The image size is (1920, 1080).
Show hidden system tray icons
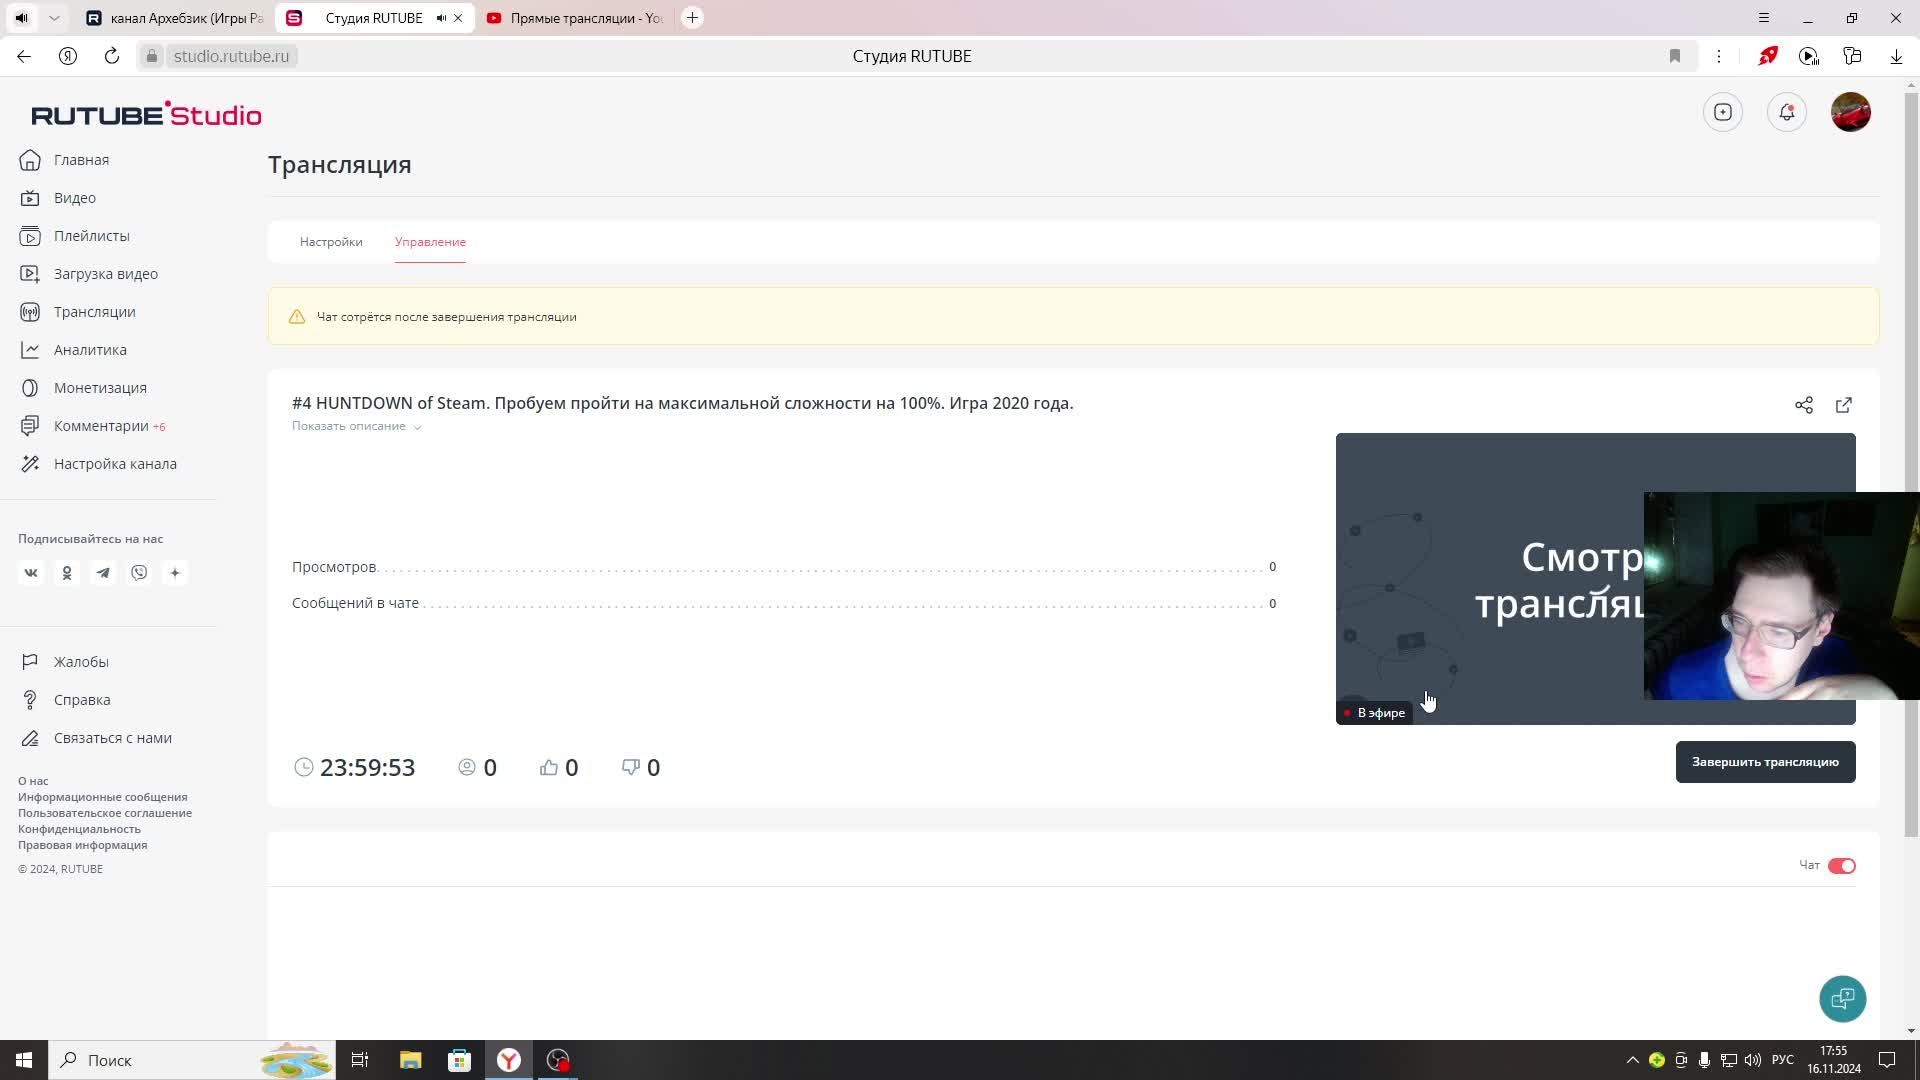point(1632,1060)
